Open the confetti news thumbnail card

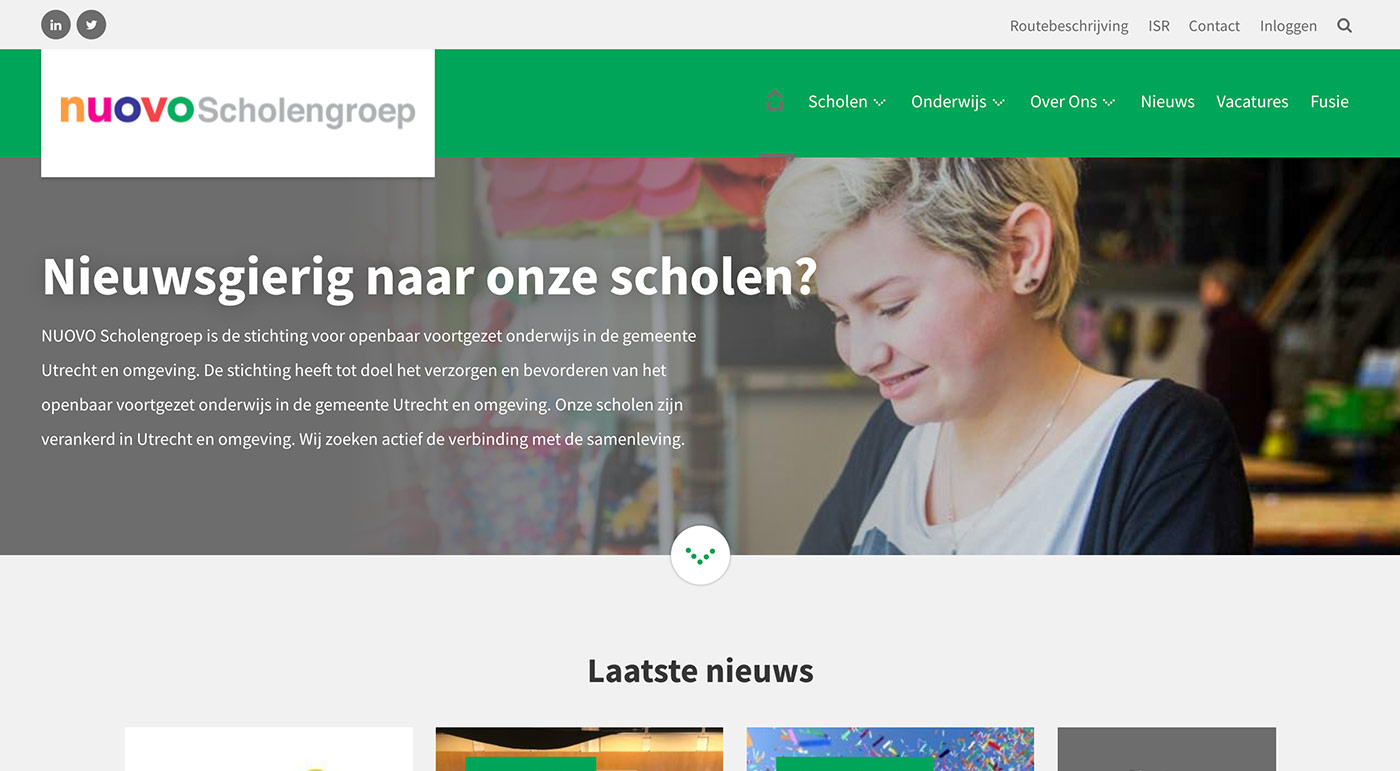890,749
